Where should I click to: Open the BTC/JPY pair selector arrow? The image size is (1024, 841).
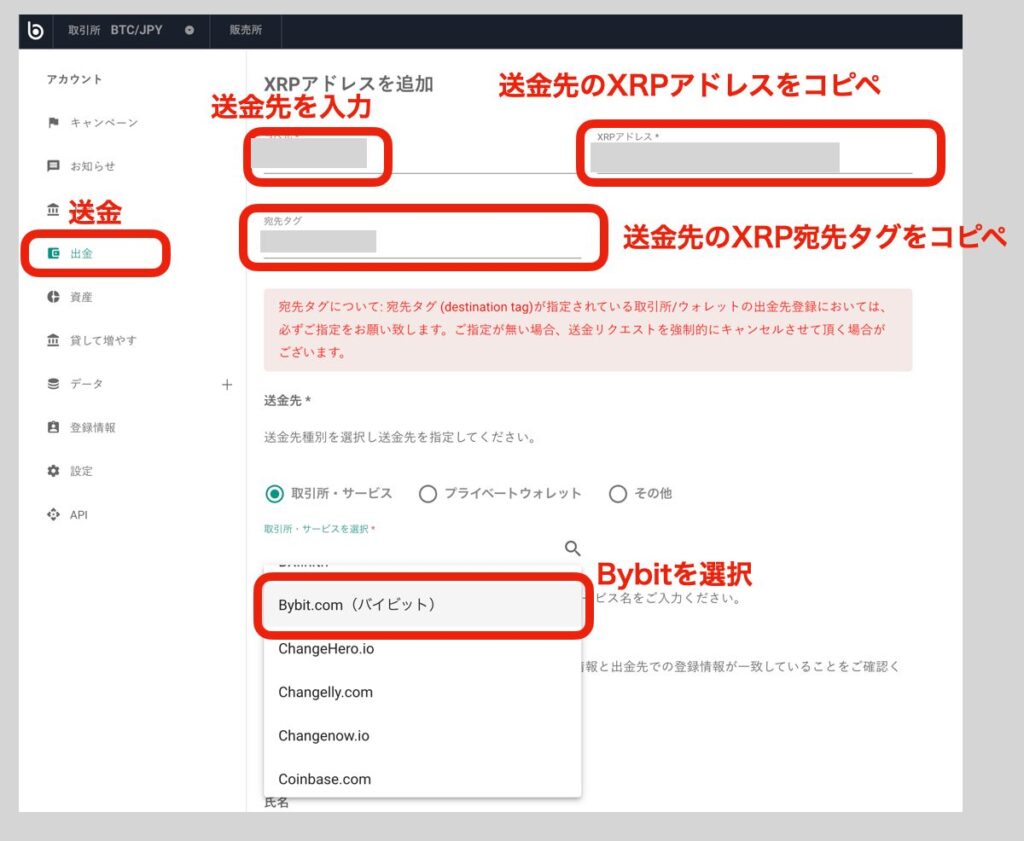click(188, 30)
